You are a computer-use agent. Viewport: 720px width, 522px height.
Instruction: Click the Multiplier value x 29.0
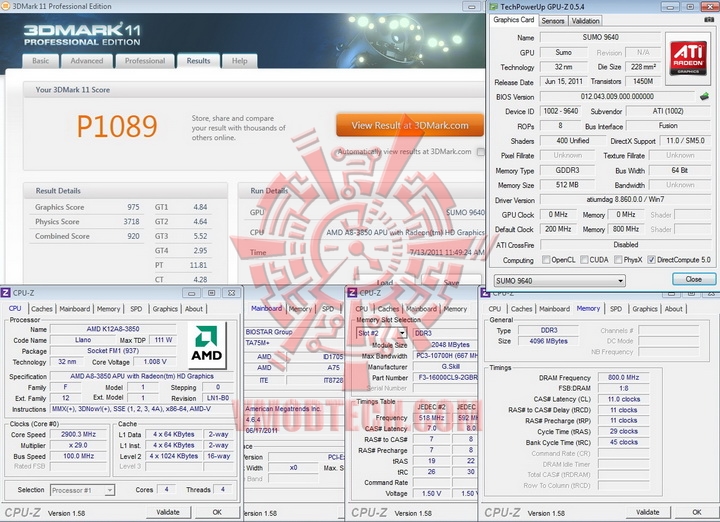click(x=79, y=445)
